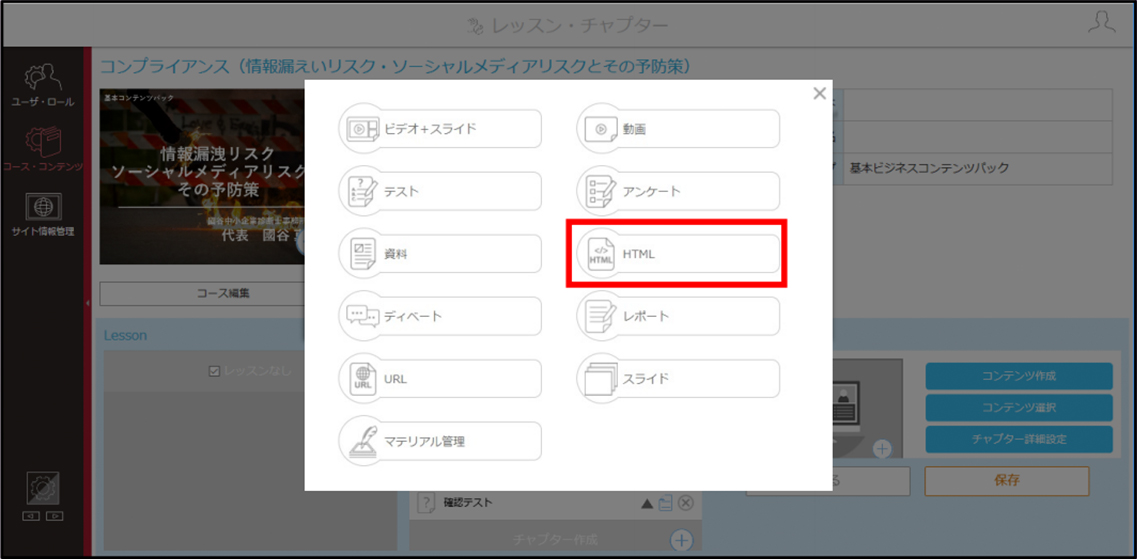This screenshot has height=559, width=1137.
Task: Click the コンプライアンス course title
Action: (x=395, y=67)
